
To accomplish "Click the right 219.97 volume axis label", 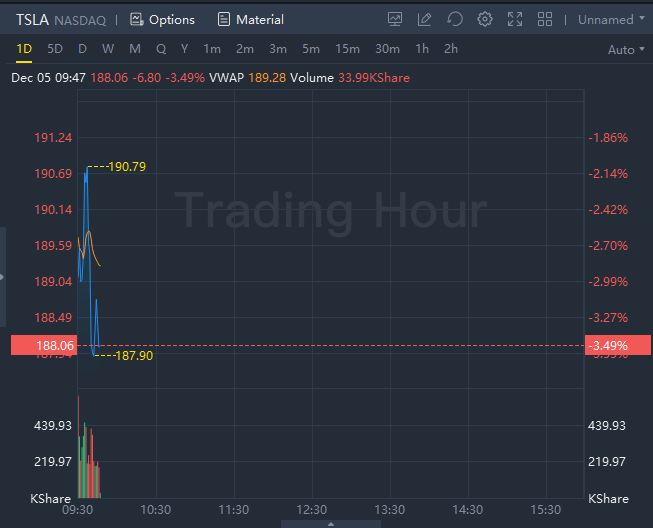I will pos(607,461).
